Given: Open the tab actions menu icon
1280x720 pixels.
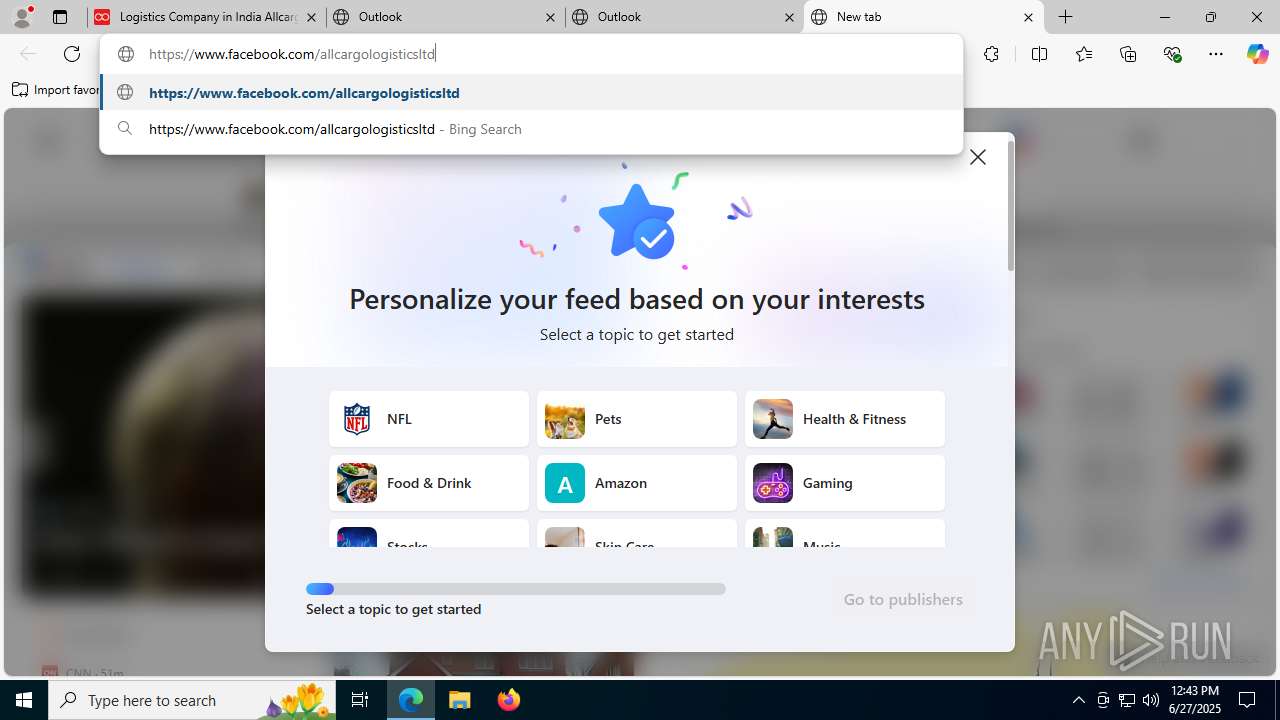Looking at the screenshot, I should tap(60, 17).
